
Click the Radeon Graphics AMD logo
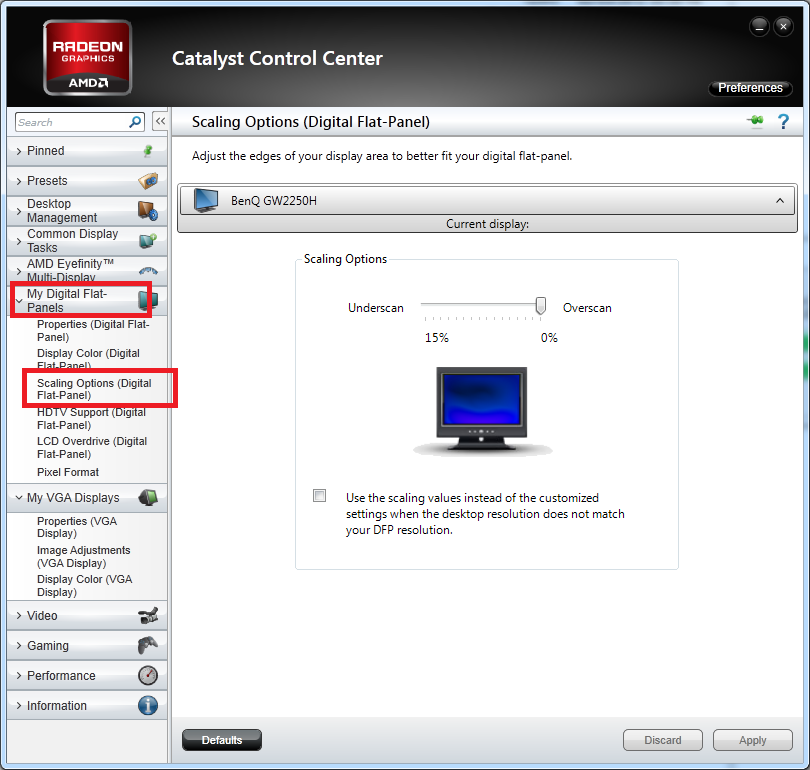tap(87, 58)
